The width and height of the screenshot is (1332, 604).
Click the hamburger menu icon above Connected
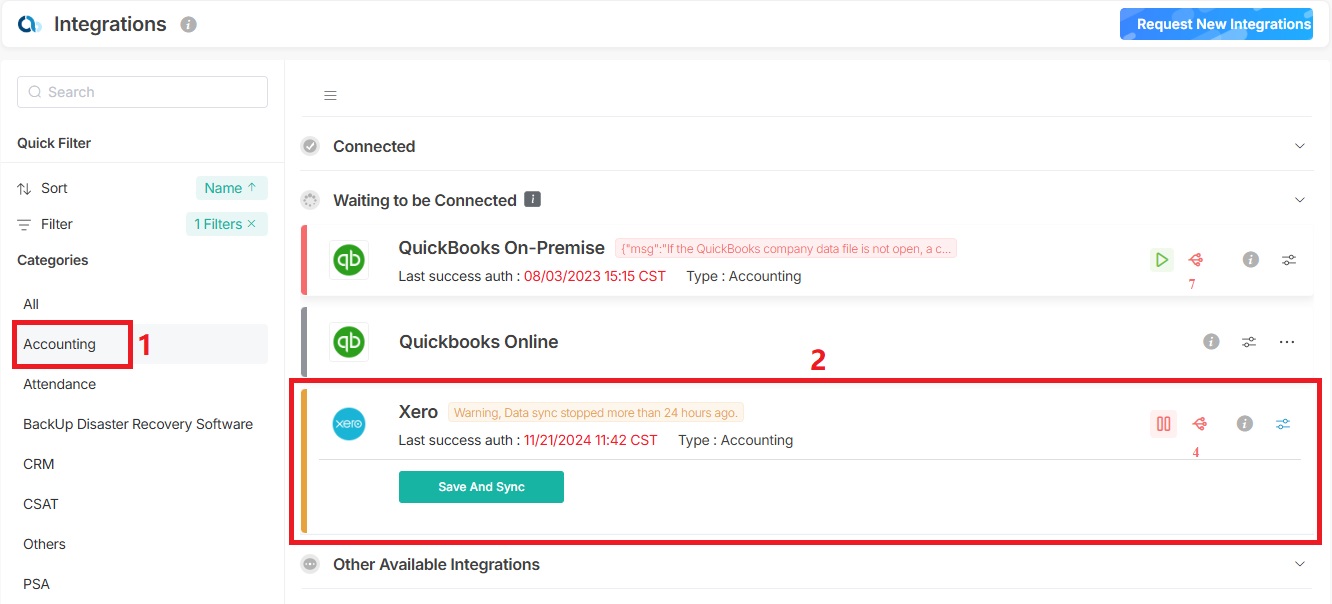(x=330, y=96)
